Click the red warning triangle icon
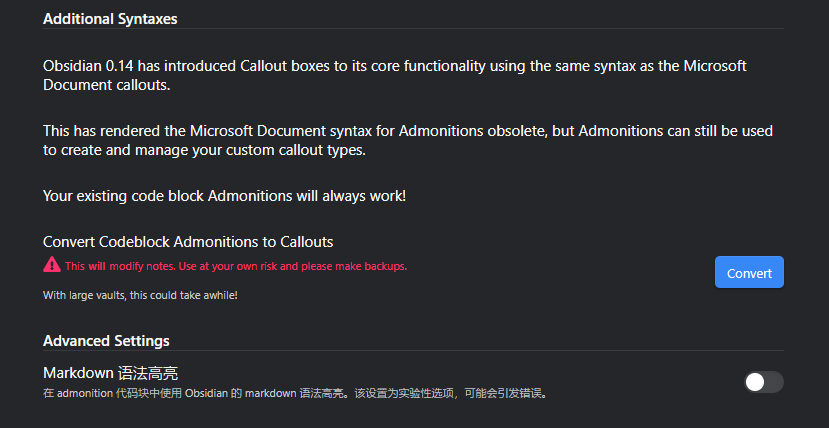The width and height of the screenshot is (829, 428). click(x=52, y=264)
